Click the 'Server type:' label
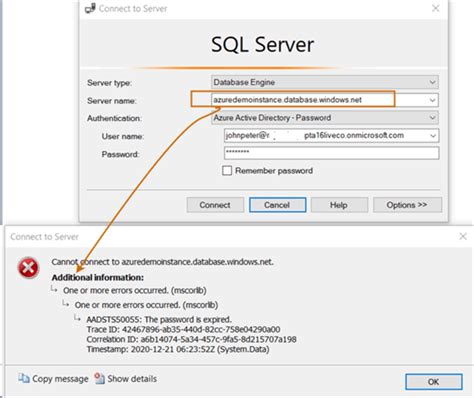Screen dimensions: 474x398 [x=109, y=83]
